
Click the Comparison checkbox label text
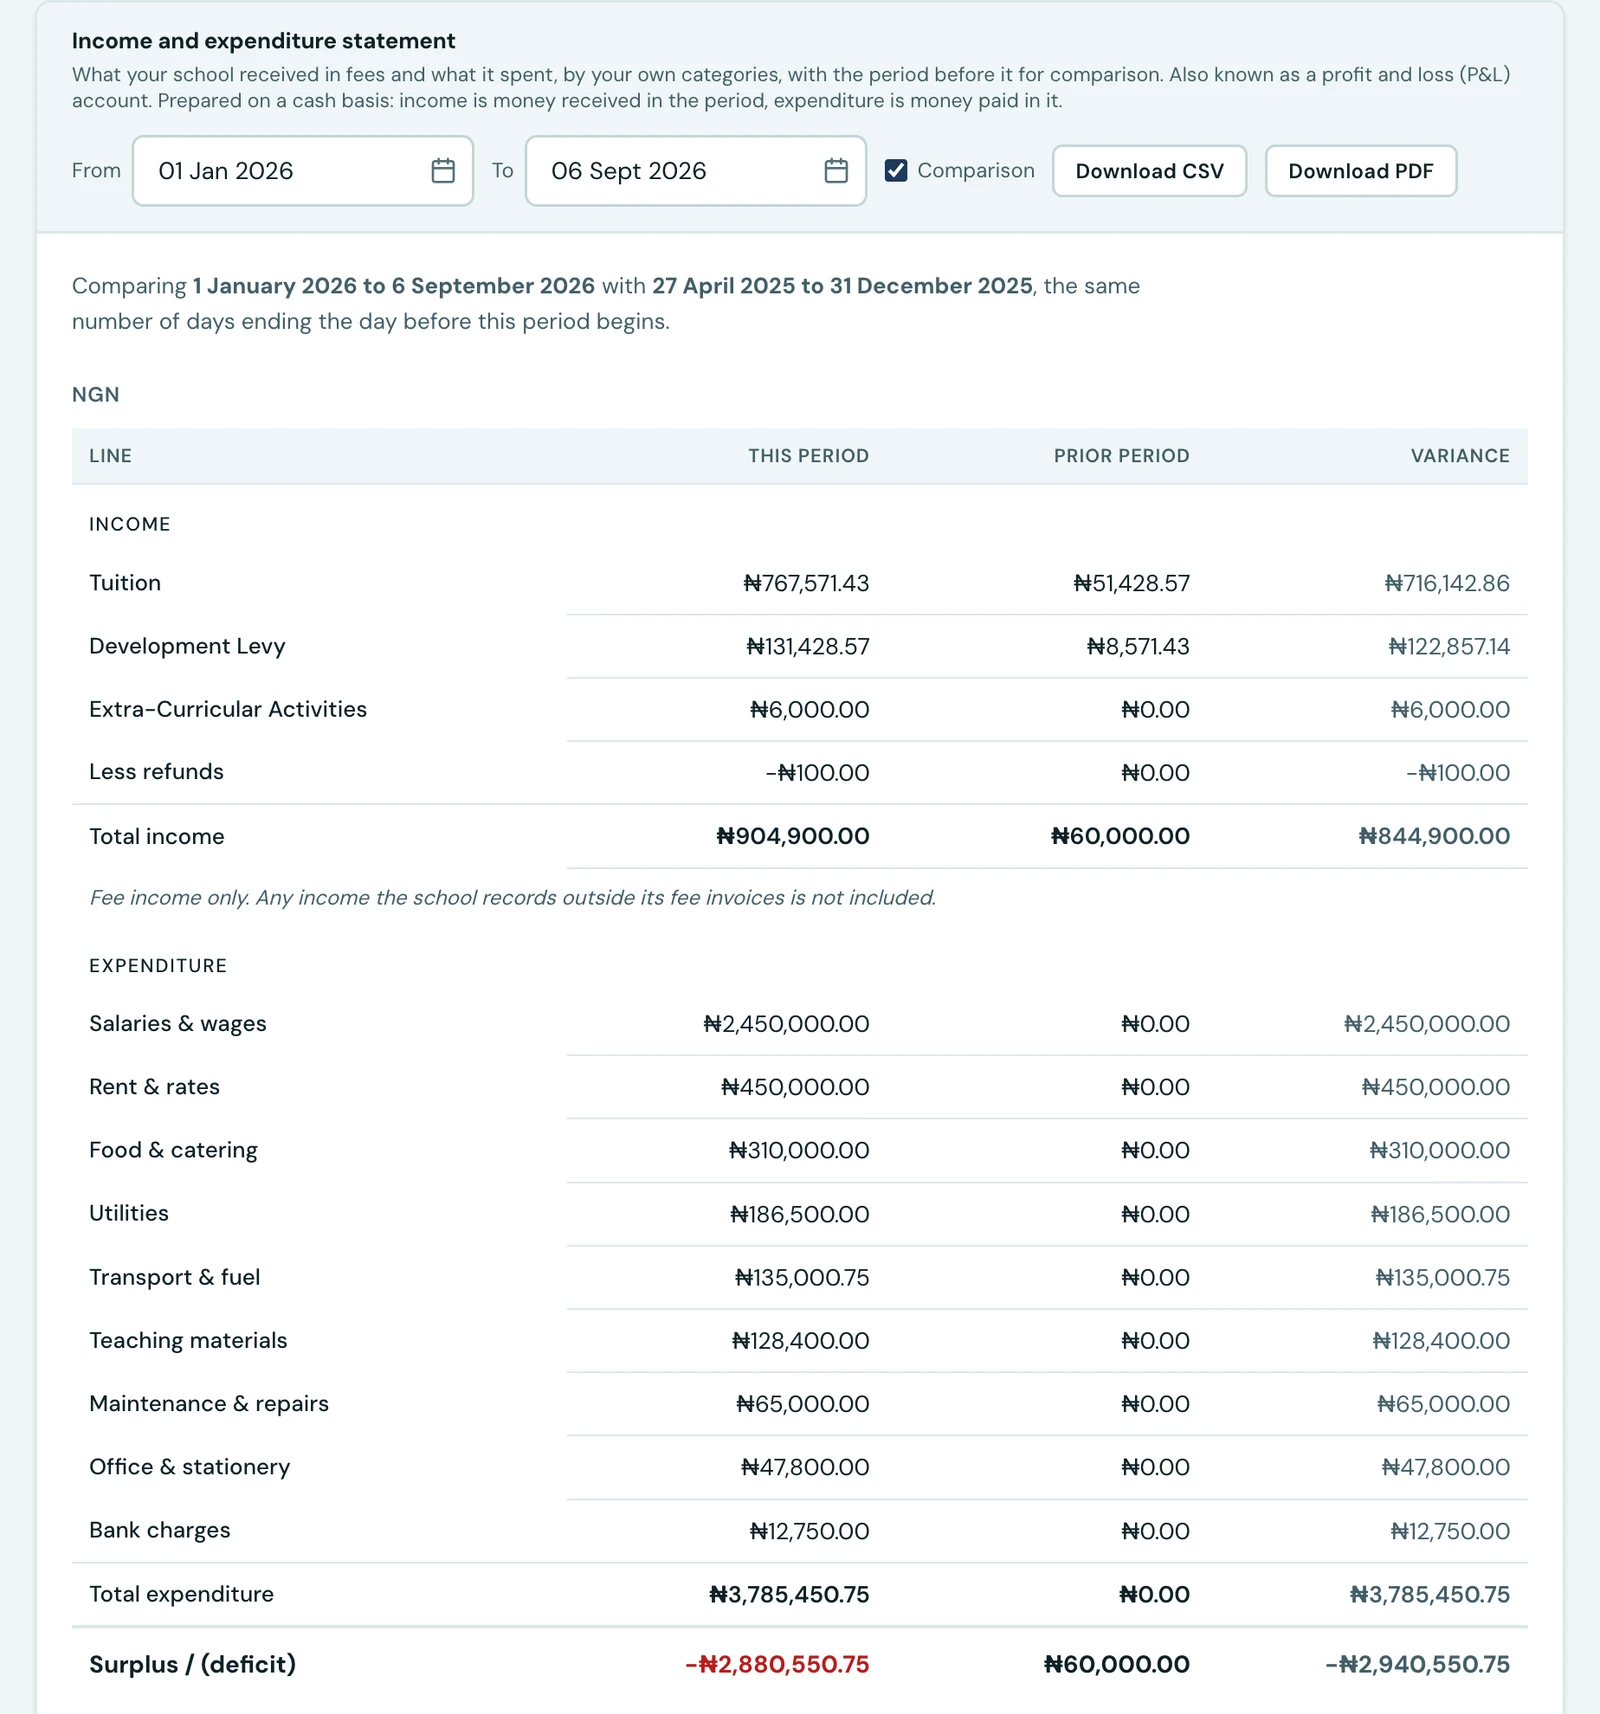point(976,171)
